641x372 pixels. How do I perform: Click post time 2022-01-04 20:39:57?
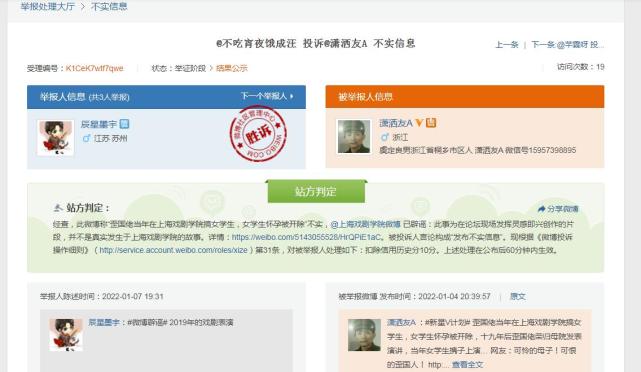click(x=454, y=296)
